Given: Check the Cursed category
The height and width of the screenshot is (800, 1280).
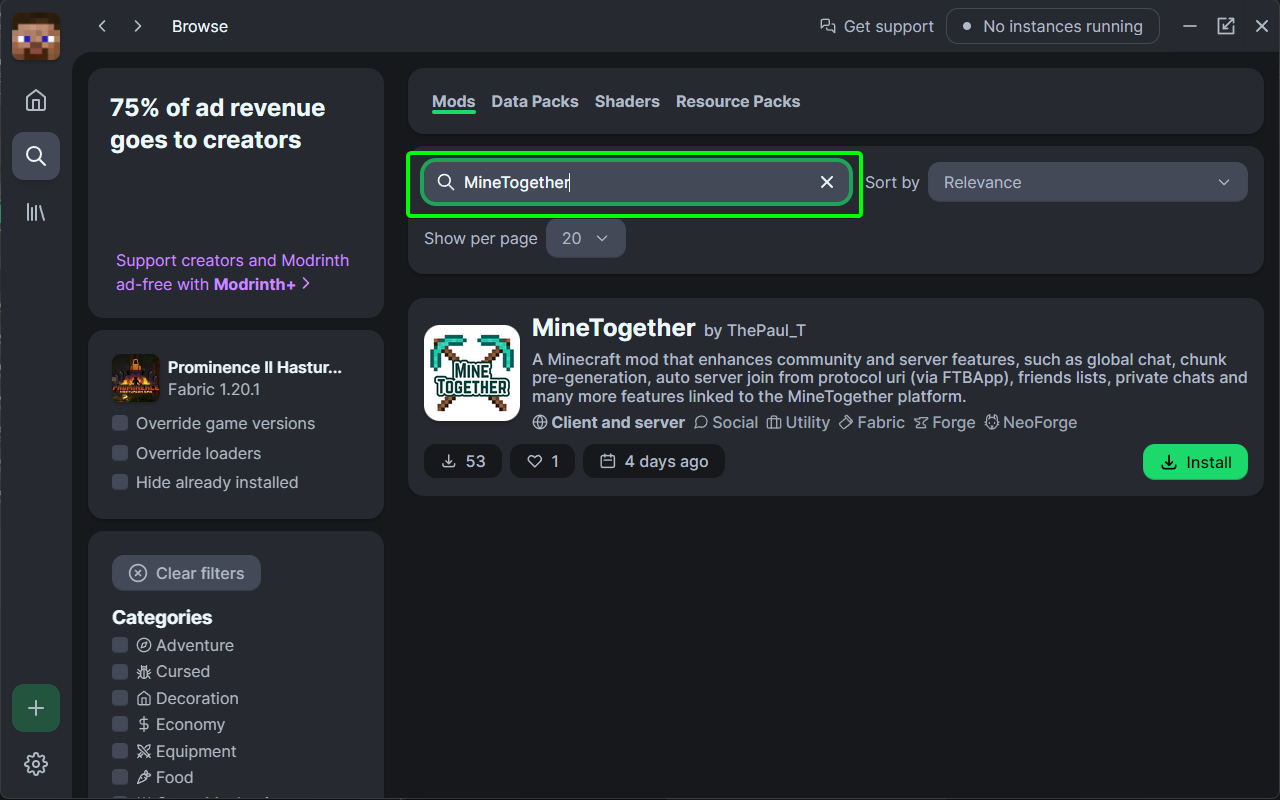Looking at the screenshot, I should point(120,671).
